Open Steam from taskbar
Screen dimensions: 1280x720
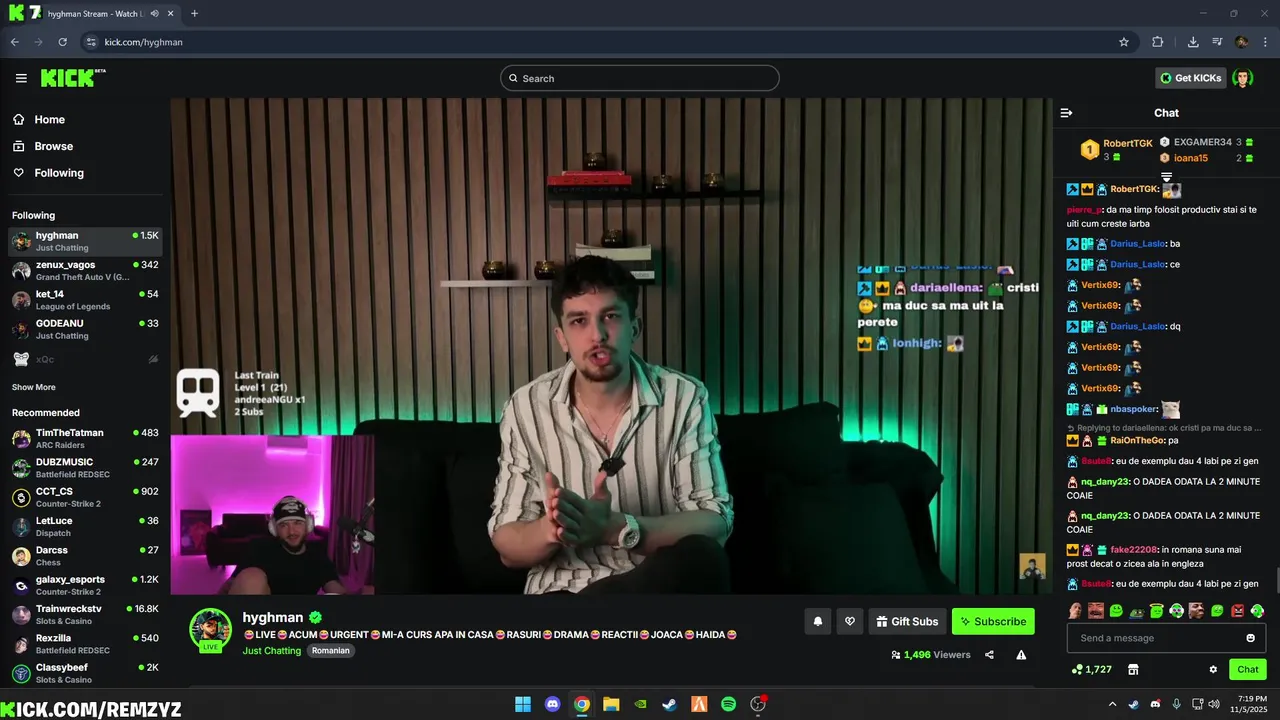pyautogui.click(x=670, y=704)
